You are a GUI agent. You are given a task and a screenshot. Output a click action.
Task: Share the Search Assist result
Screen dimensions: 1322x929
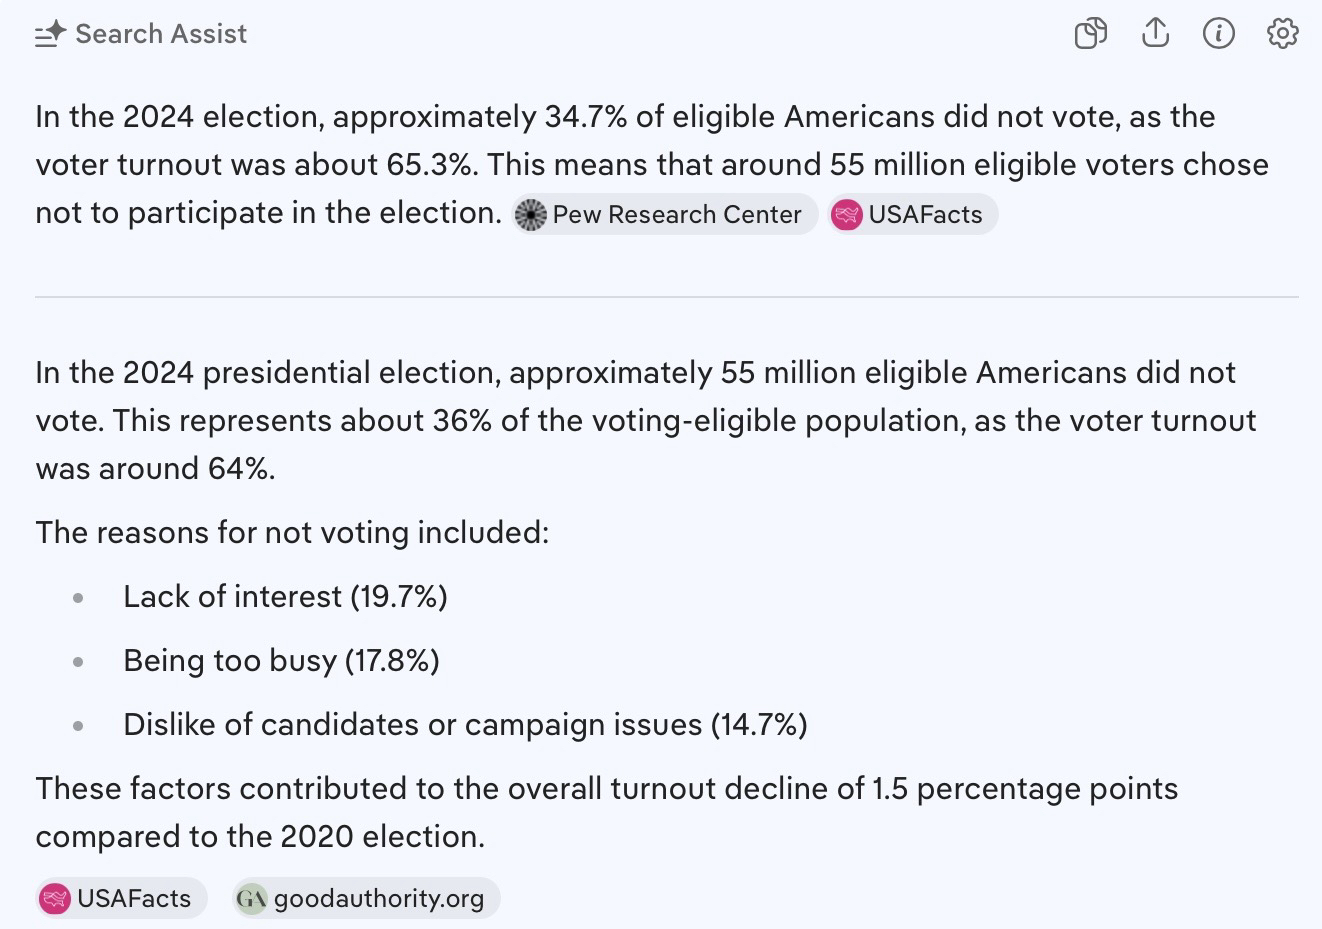[x=1155, y=34]
